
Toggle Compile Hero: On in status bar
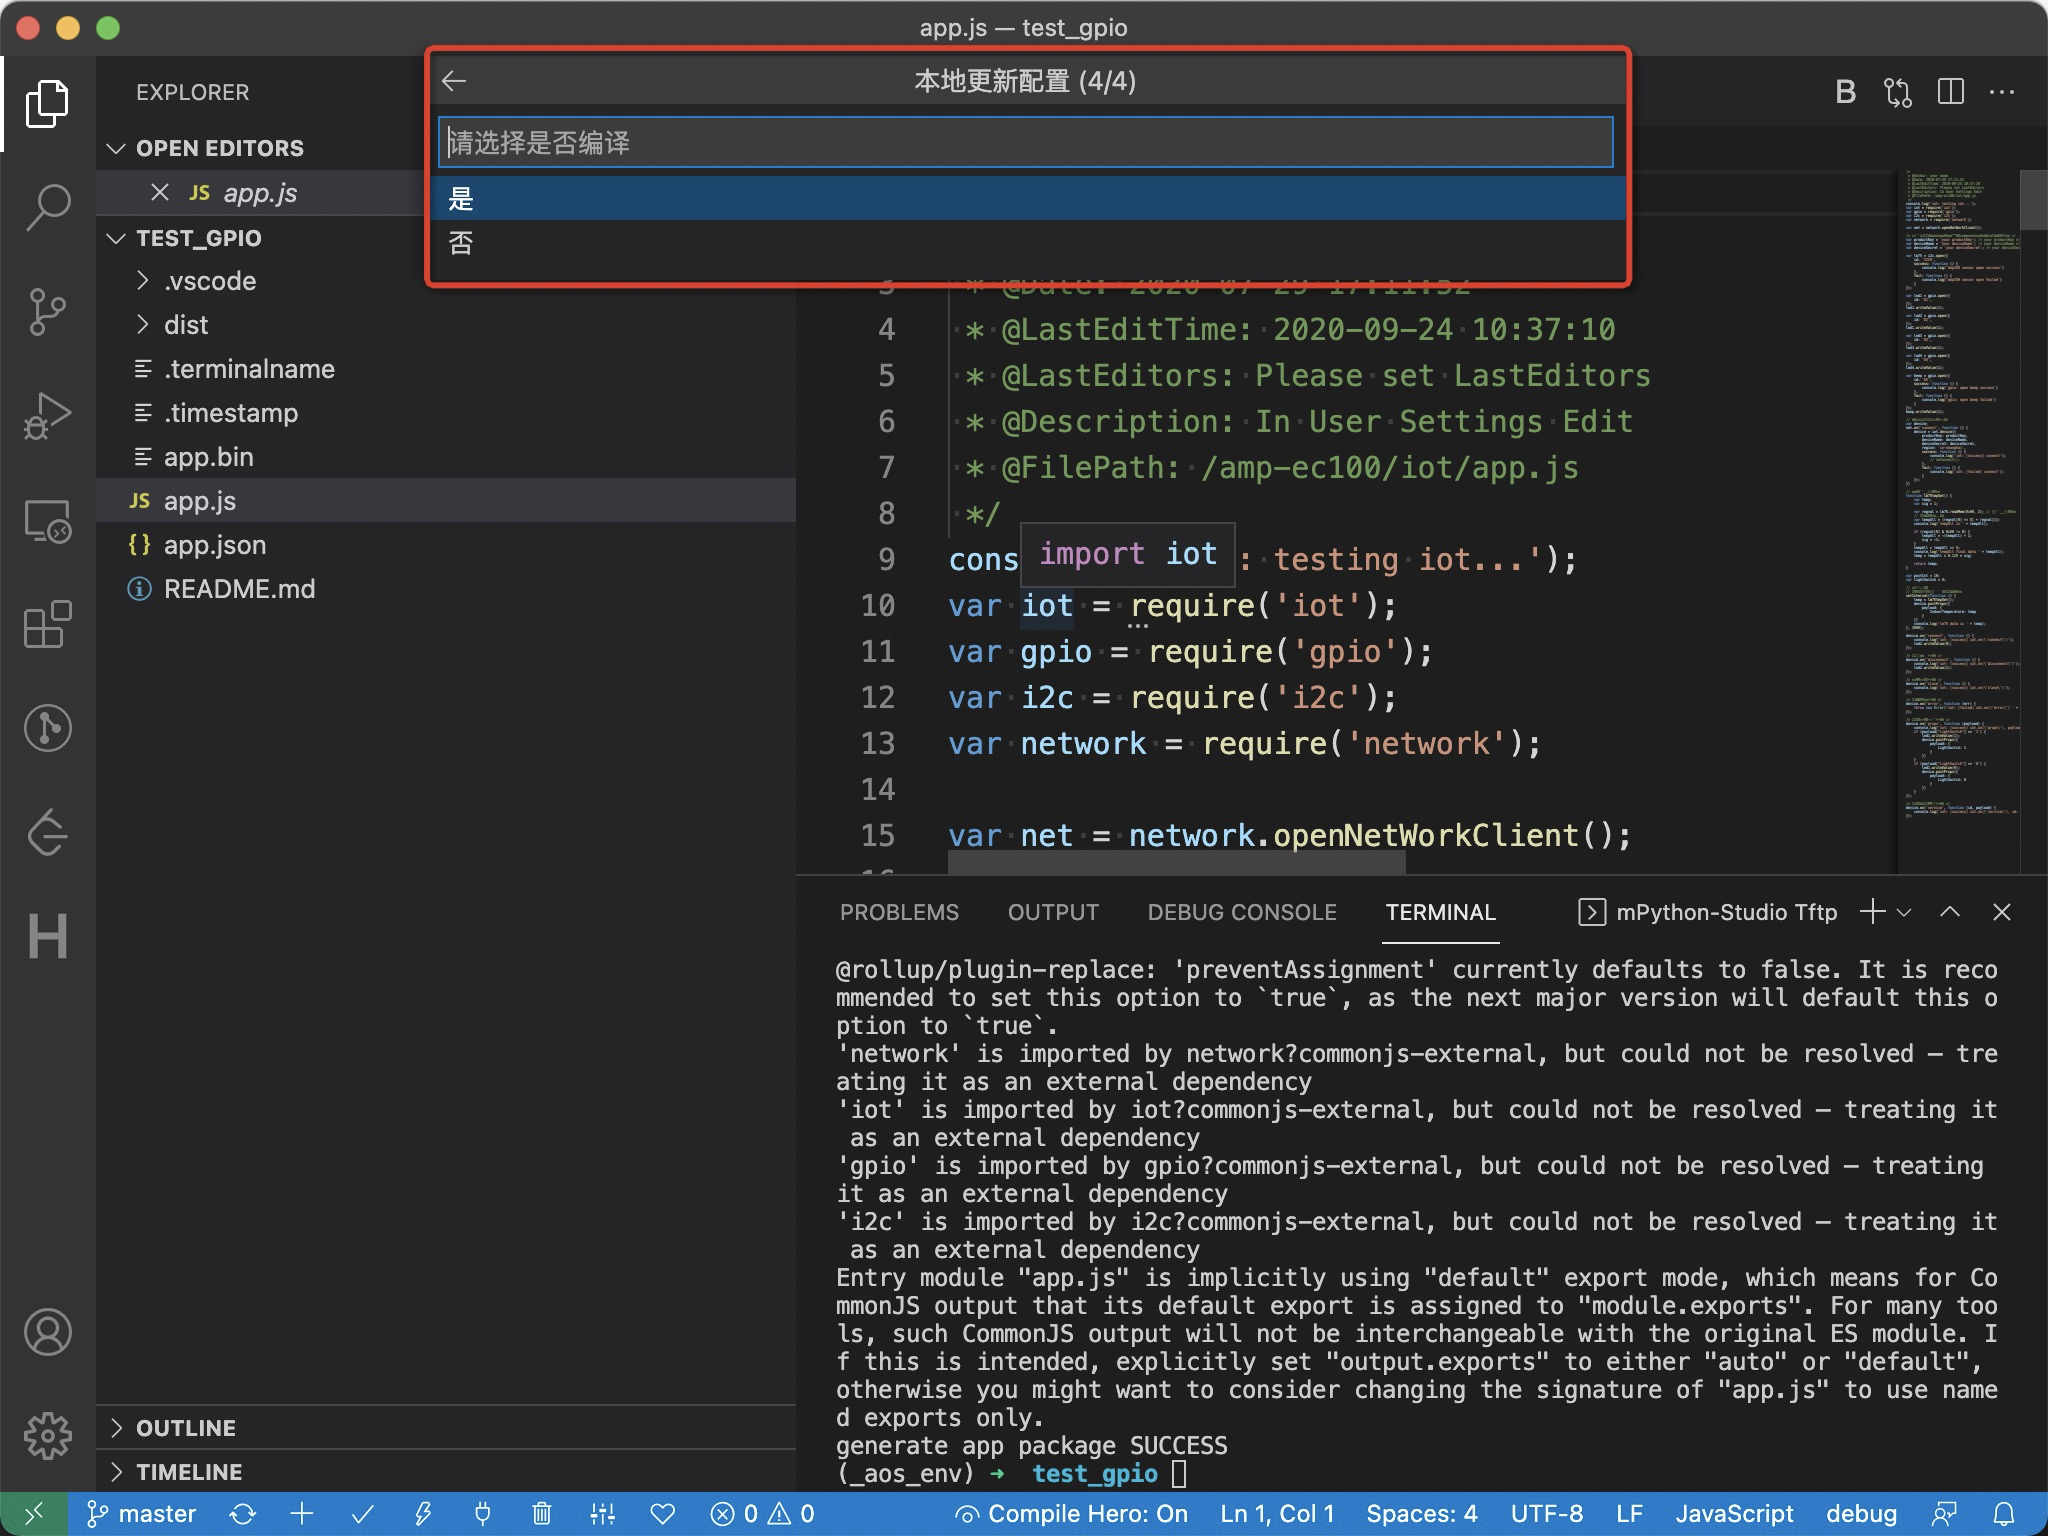1071,1514
